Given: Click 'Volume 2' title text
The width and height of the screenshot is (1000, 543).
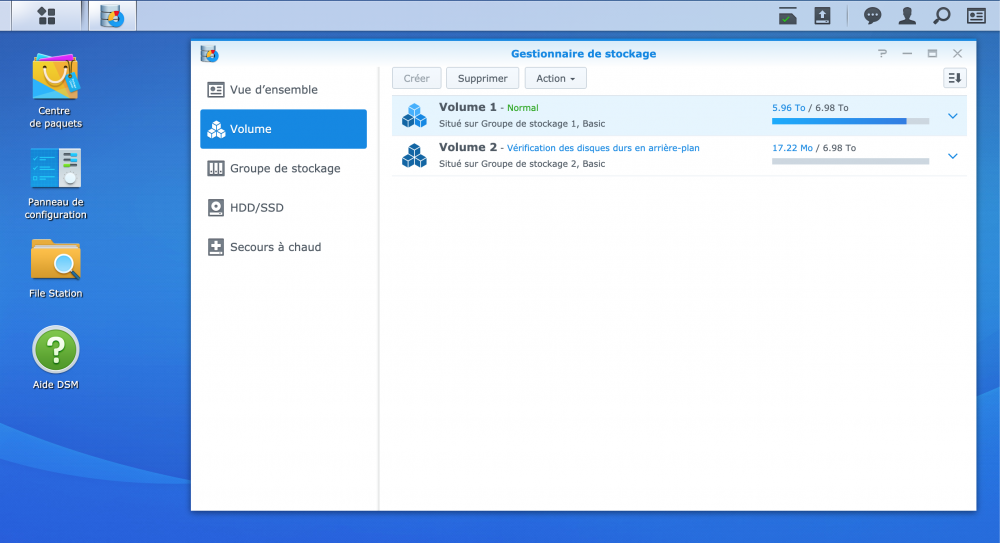Looking at the screenshot, I should (x=467, y=147).
